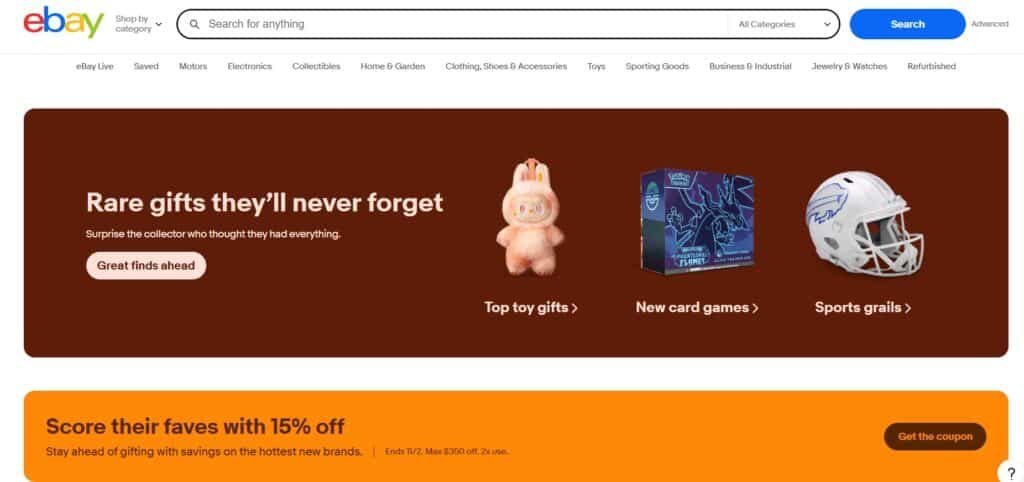Open the All Categories dropdown
The width and height of the screenshot is (1024, 482).
point(784,24)
